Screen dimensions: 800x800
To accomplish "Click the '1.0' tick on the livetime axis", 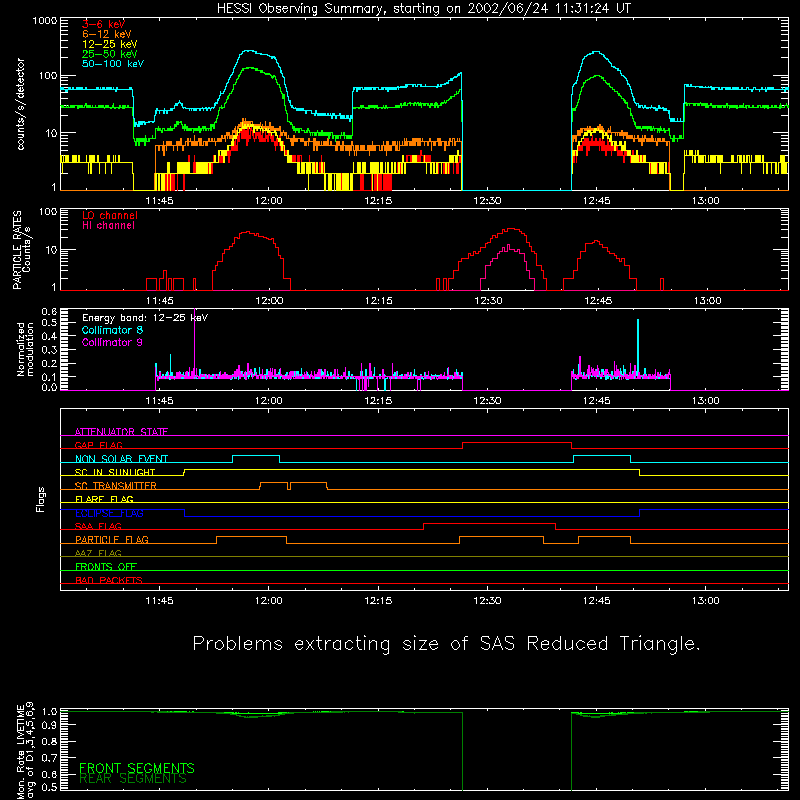I will [x=49, y=712].
